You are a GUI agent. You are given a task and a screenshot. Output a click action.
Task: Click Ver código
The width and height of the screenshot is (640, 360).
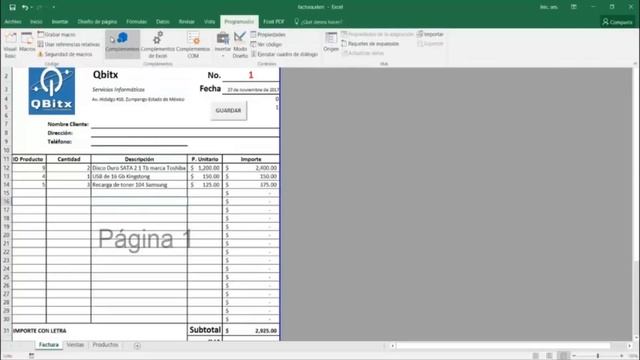(266, 44)
